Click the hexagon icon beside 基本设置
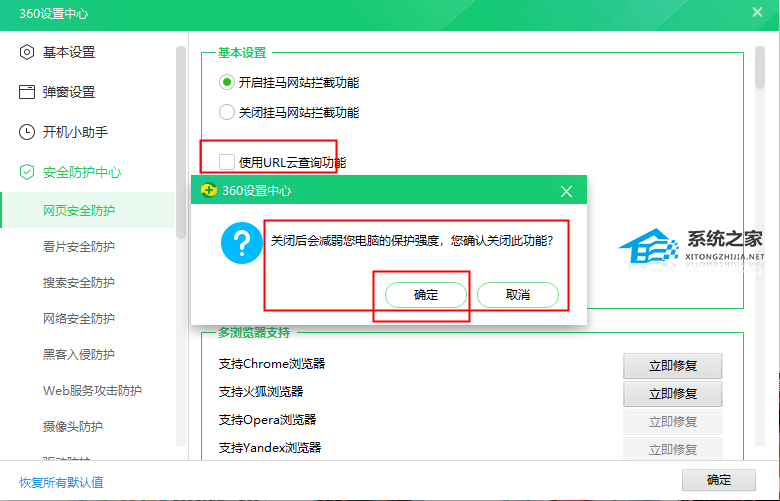 click(x=27, y=52)
